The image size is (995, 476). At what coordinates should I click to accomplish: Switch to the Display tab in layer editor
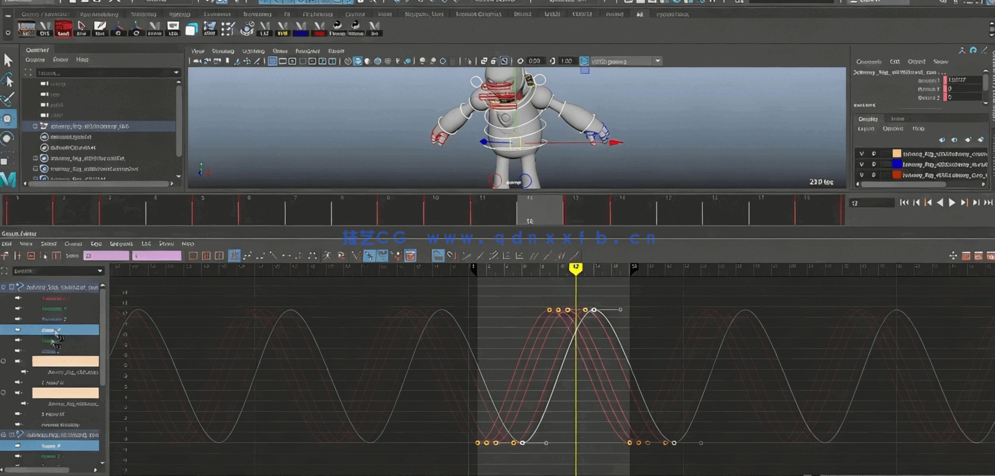pos(867,119)
